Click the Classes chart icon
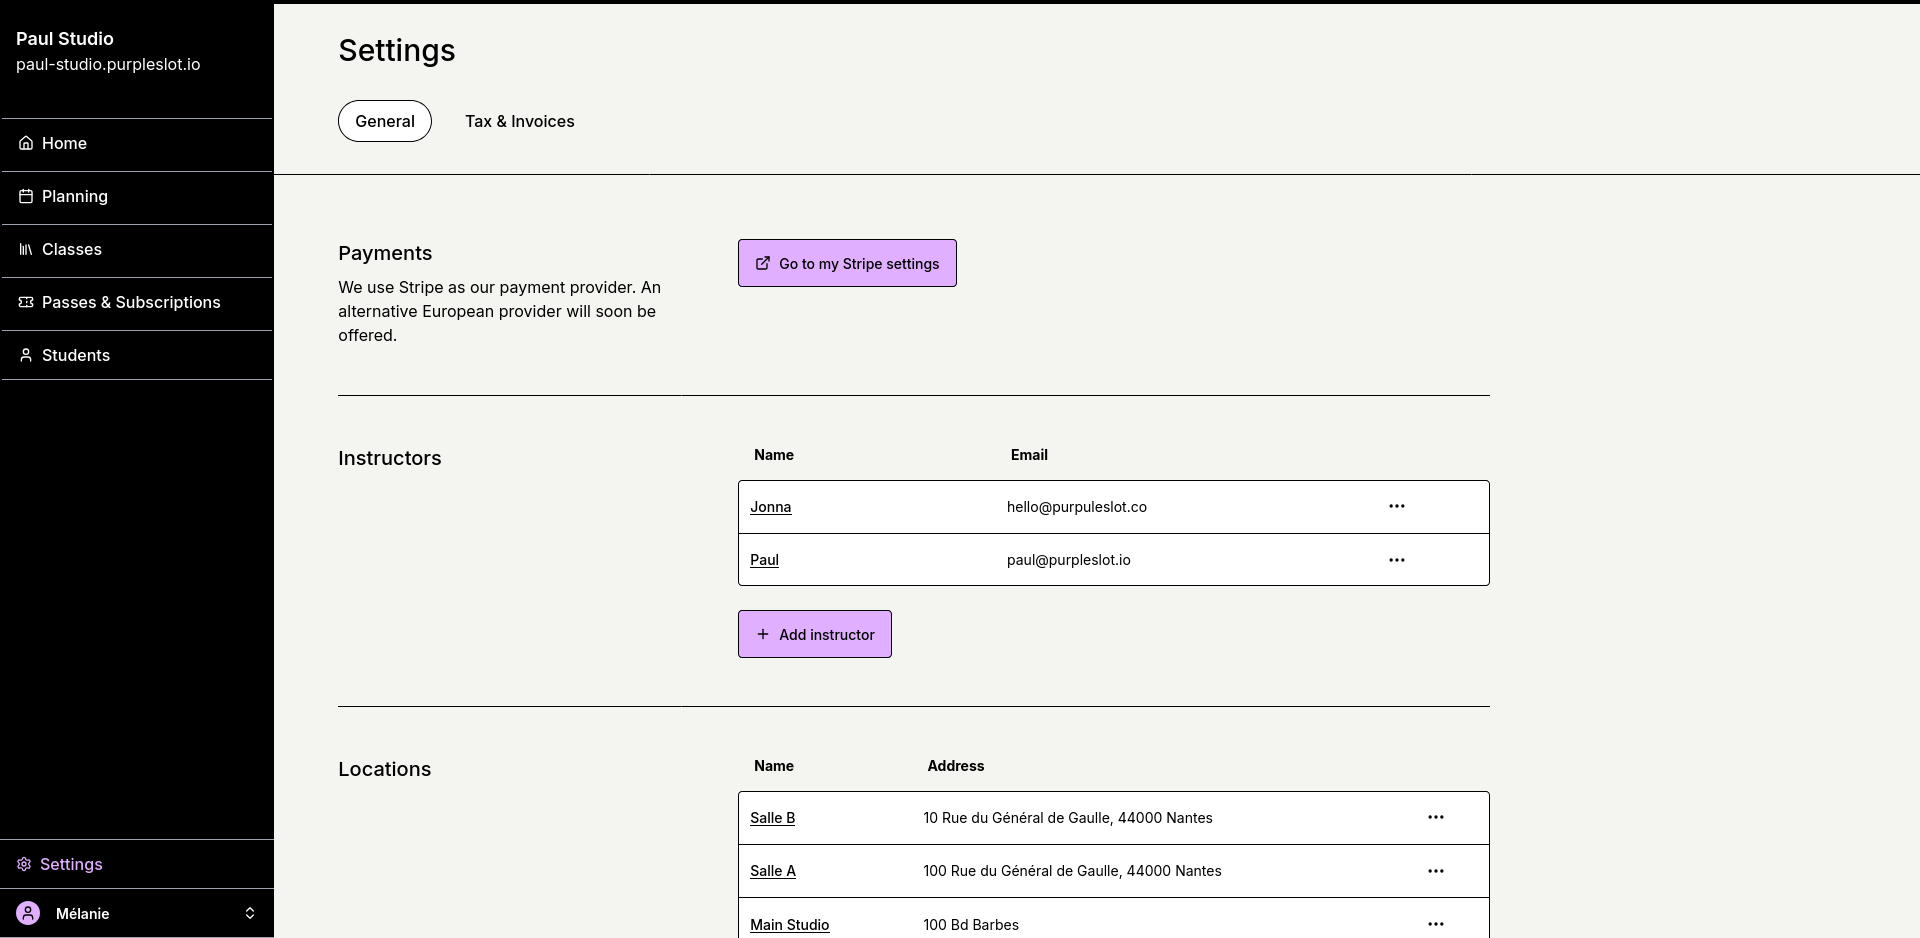1920x938 pixels. pyautogui.click(x=25, y=249)
